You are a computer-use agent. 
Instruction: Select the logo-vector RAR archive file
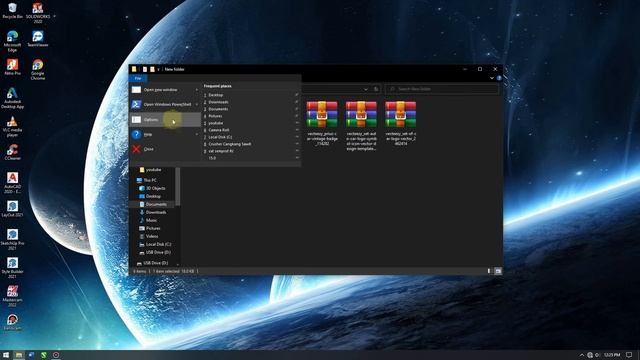click(x=400, y=123)
